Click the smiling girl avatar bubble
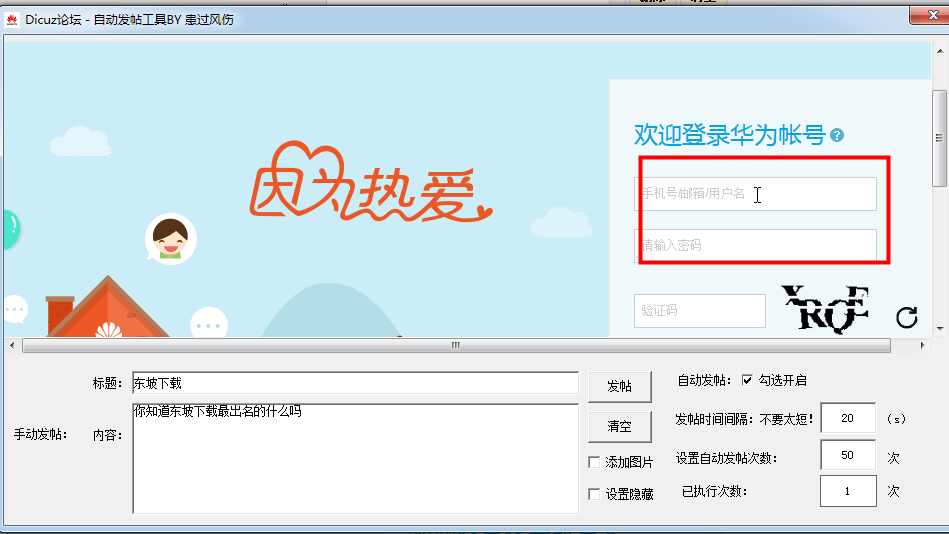Viewport: 949px width, 534px height. pos(171,239)
